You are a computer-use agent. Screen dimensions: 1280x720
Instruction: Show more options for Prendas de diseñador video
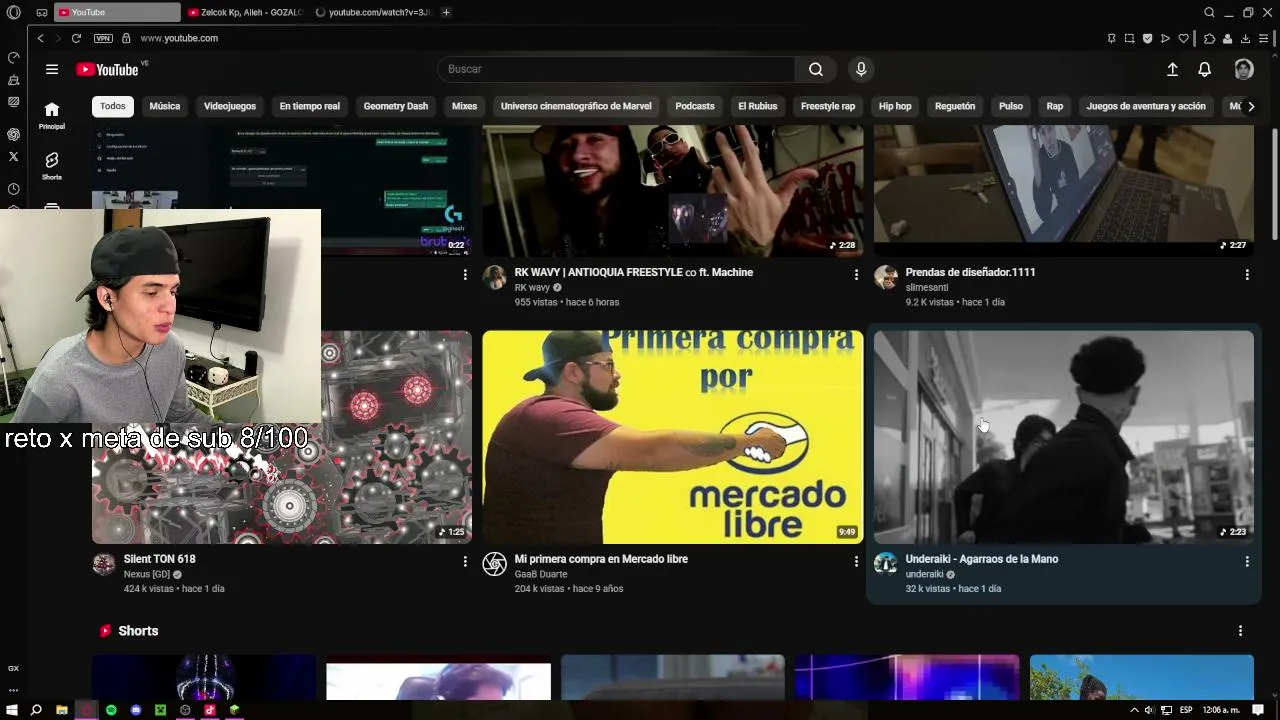point(1247,274)
